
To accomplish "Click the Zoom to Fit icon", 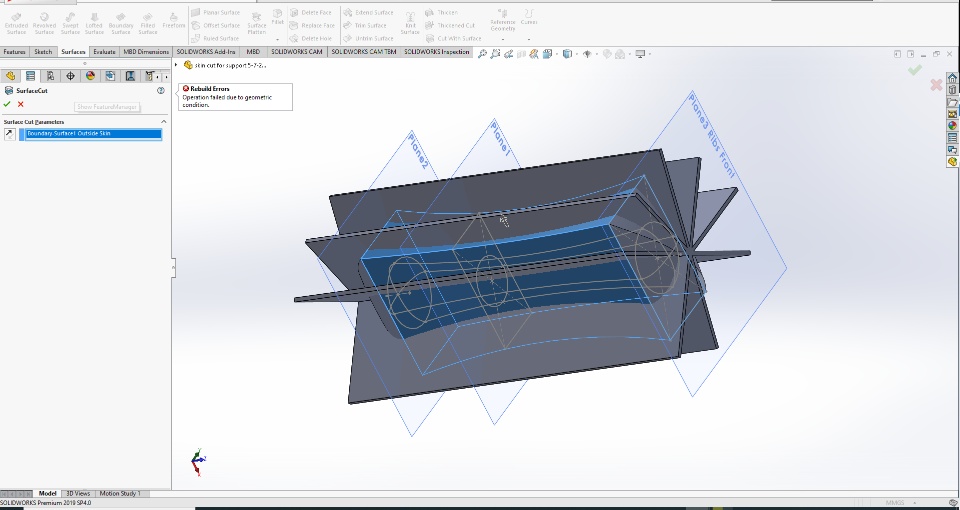I will click(482, 54).
